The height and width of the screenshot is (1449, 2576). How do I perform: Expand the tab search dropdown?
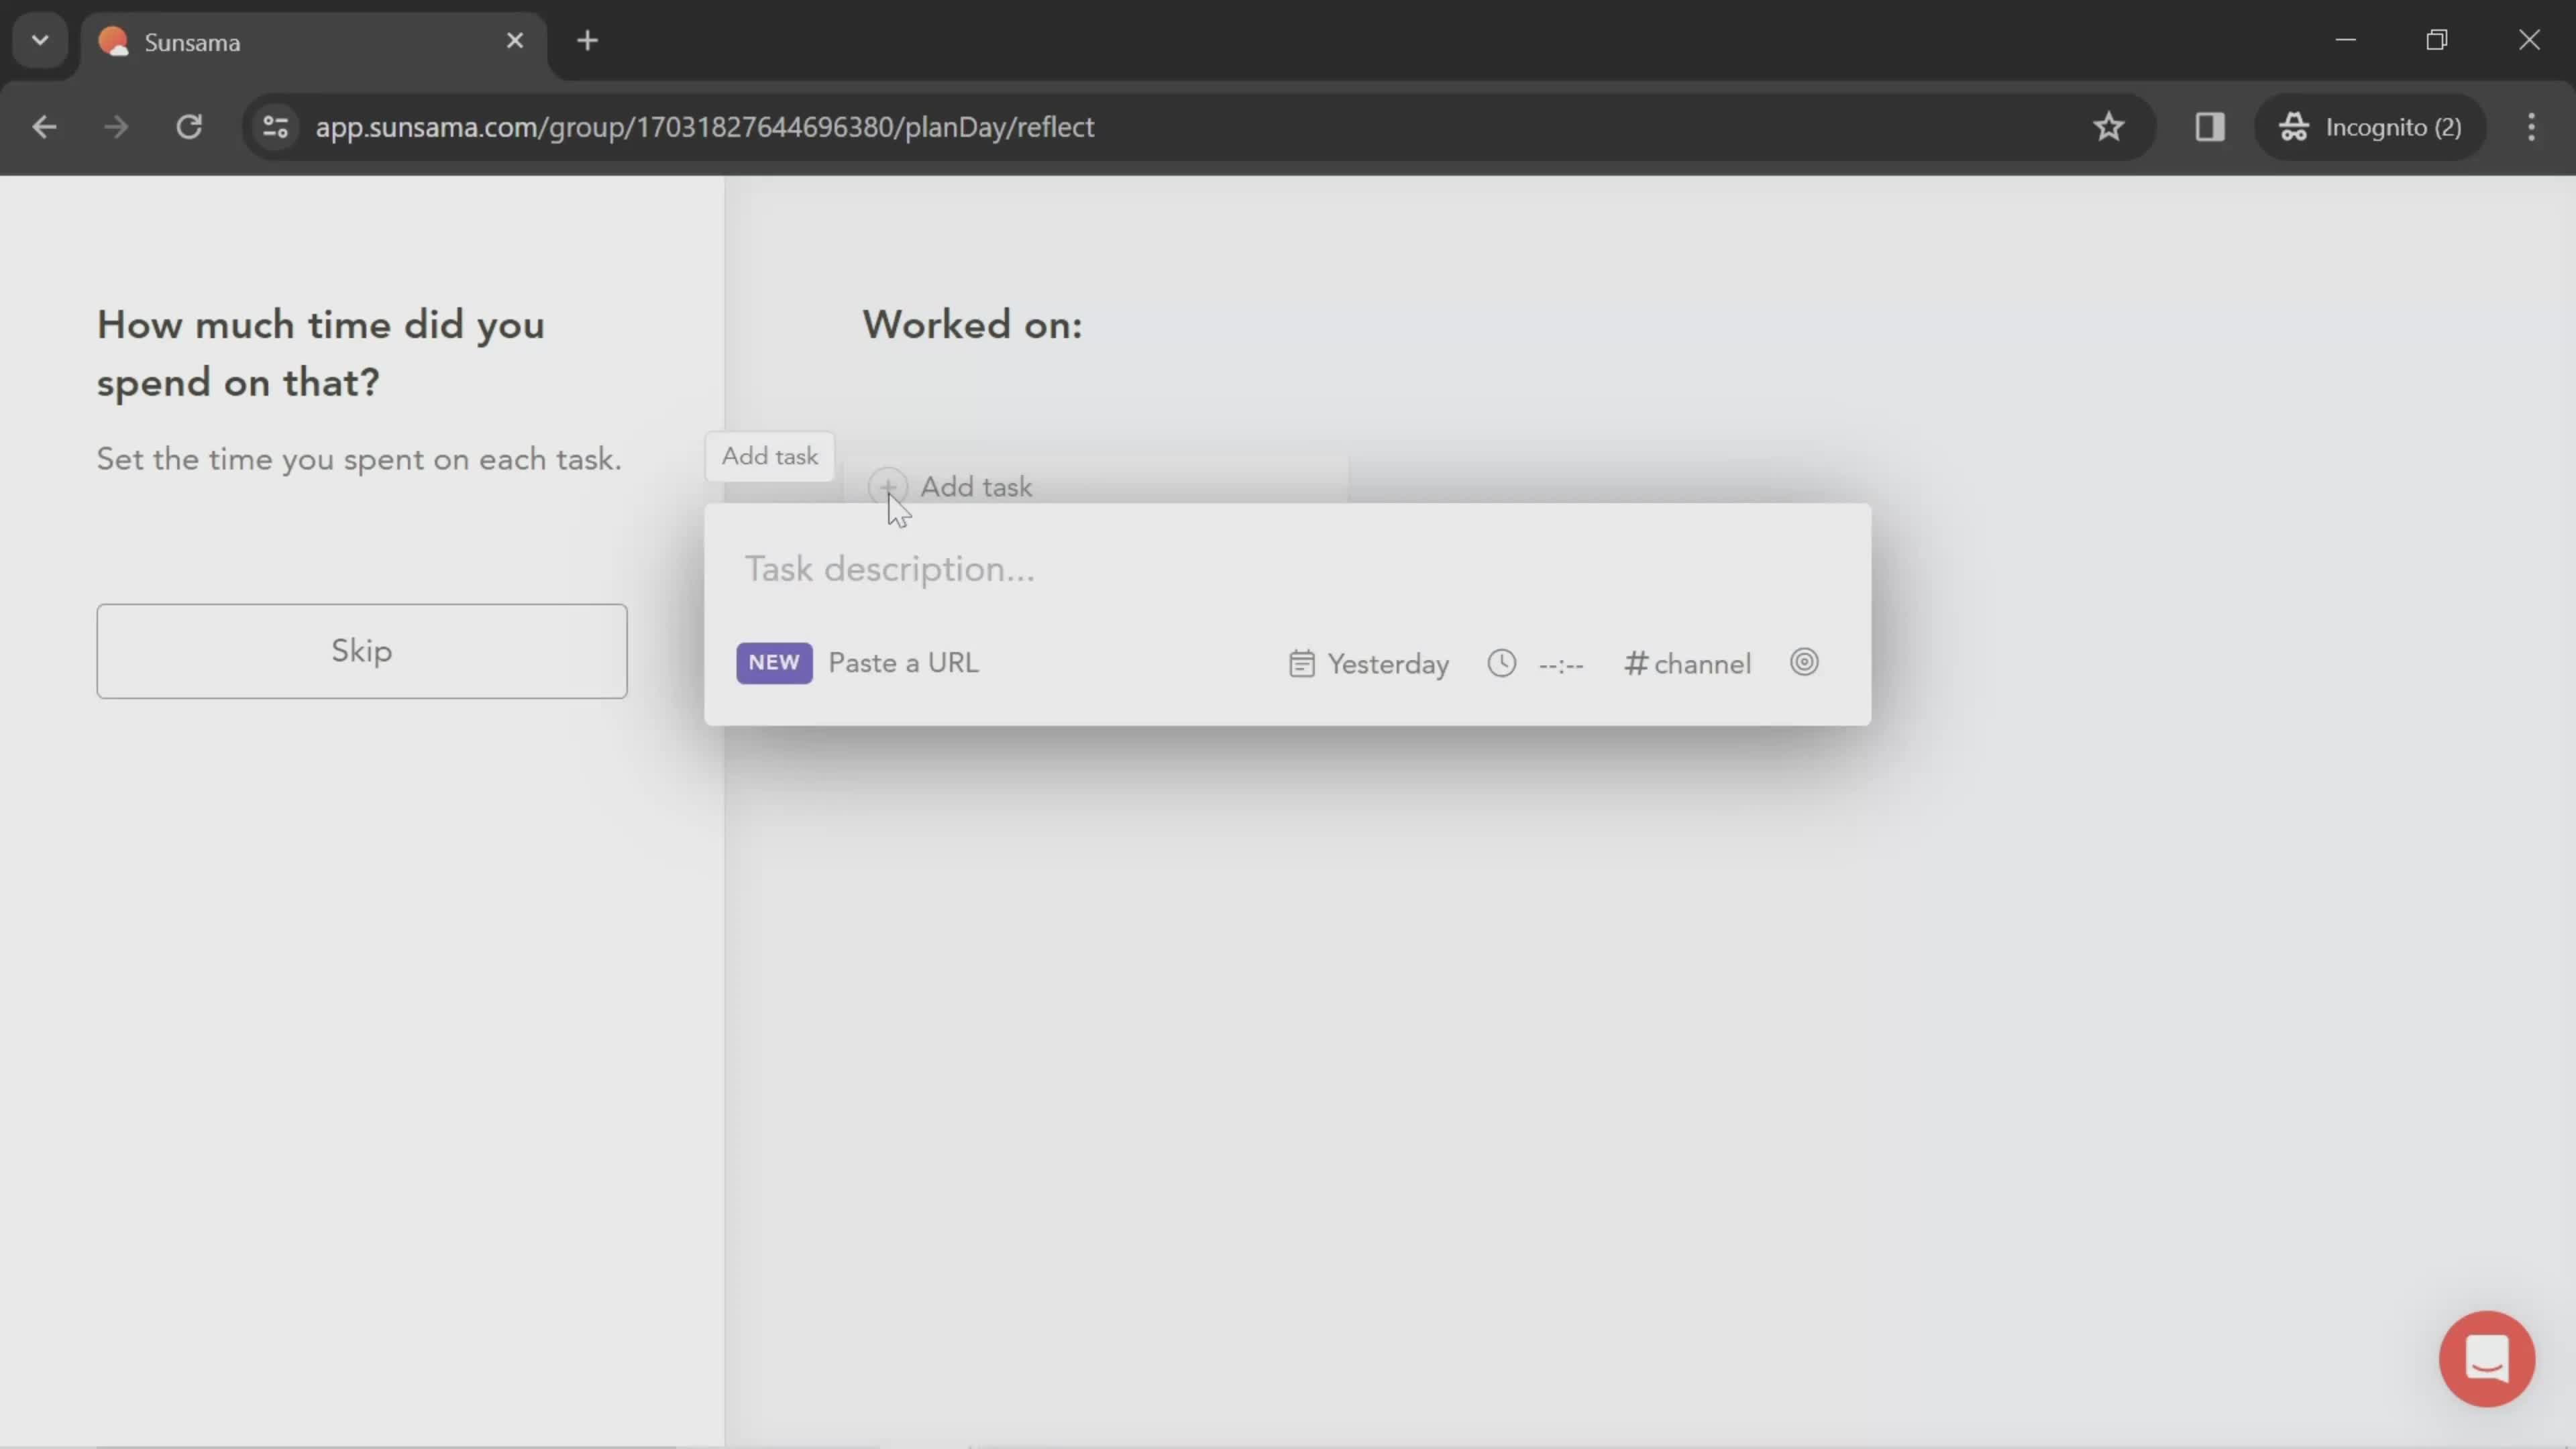coord(40,41)
